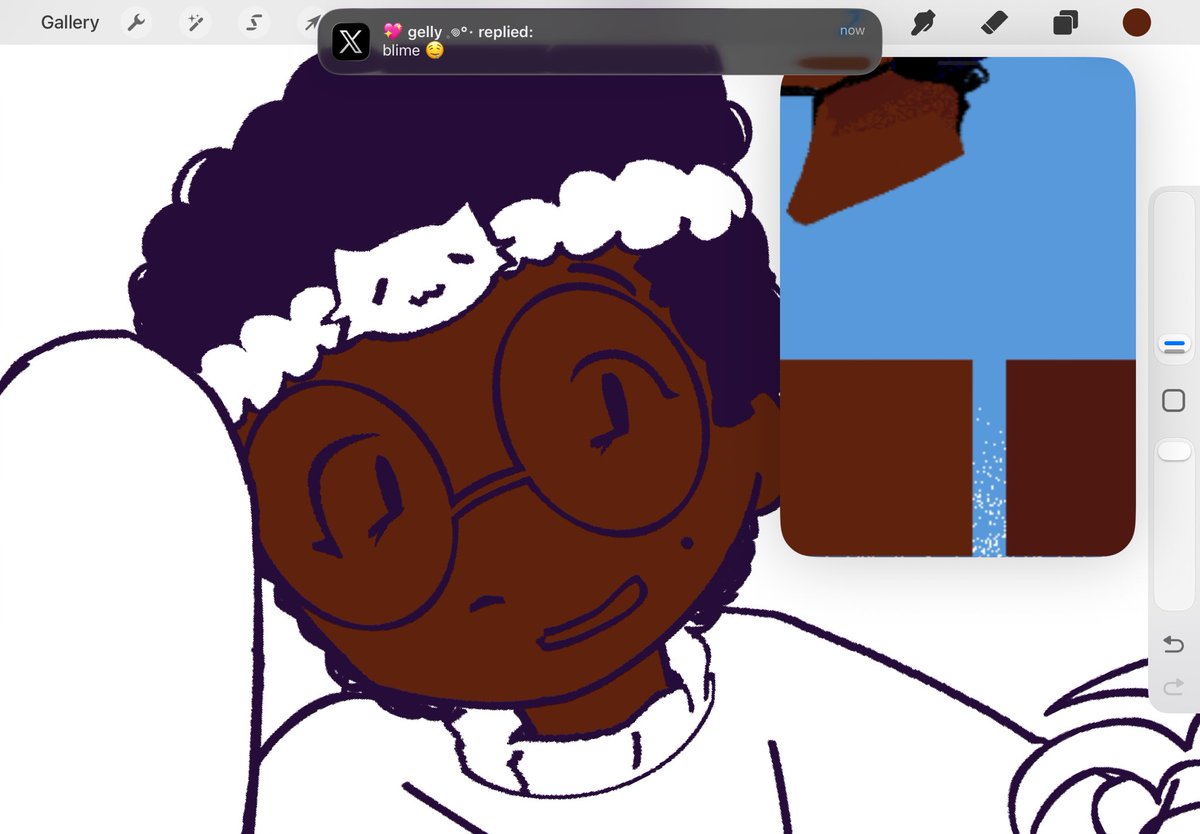Undo the last stroke
This screenshot has height=834, width=1200.
[x=1174, y=644]
